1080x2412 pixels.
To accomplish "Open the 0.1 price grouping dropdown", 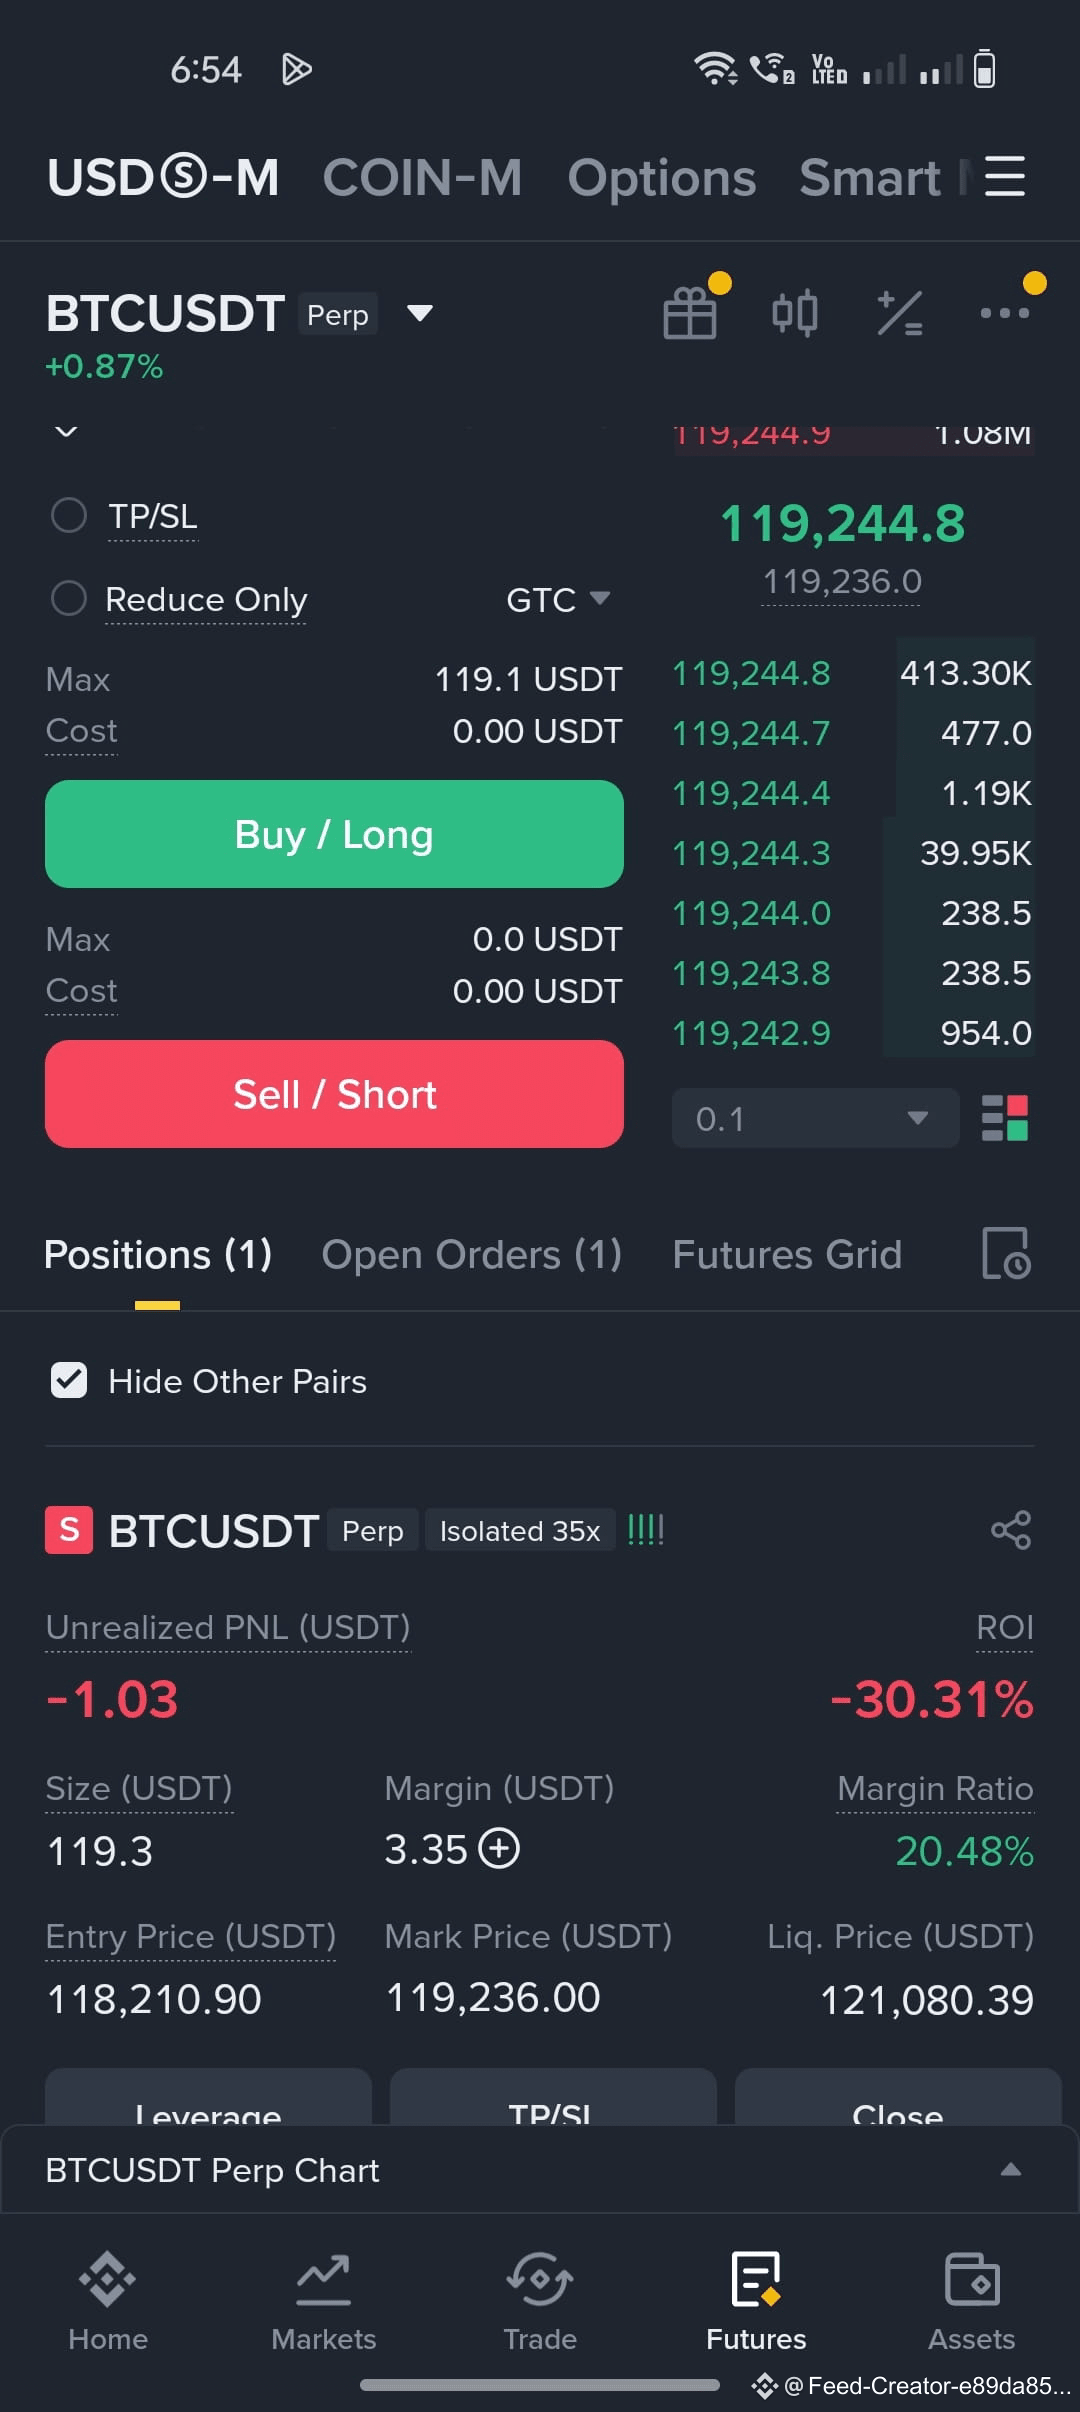I will 815,1118.
